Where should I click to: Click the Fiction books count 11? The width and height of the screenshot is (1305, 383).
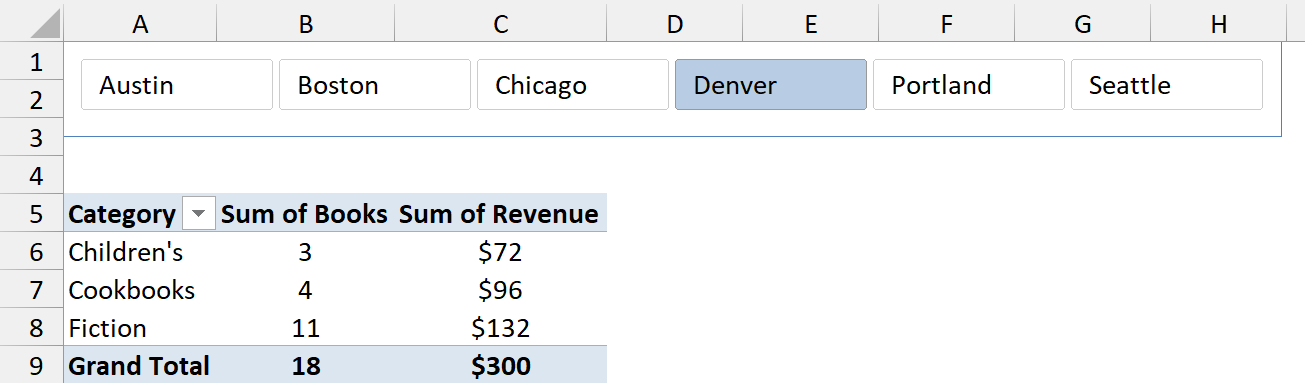pos(306,328)
